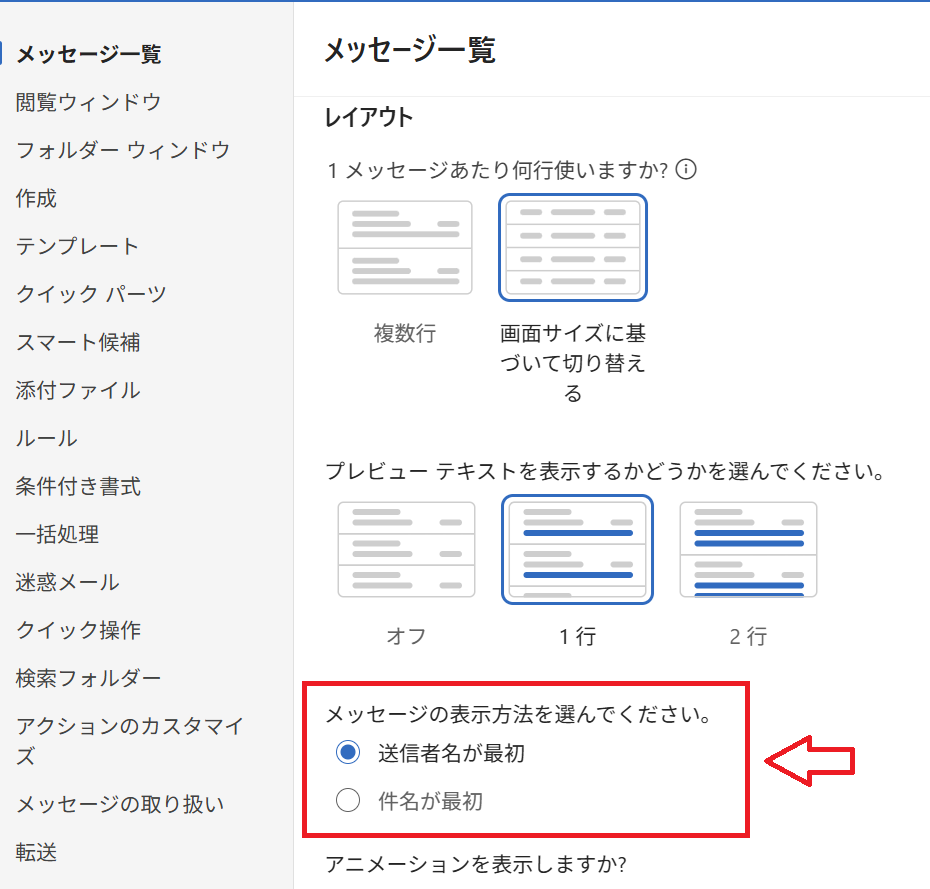Click the レイアウト section heading
This screenshot has height=889, width=930.
(x=368, y=117)
